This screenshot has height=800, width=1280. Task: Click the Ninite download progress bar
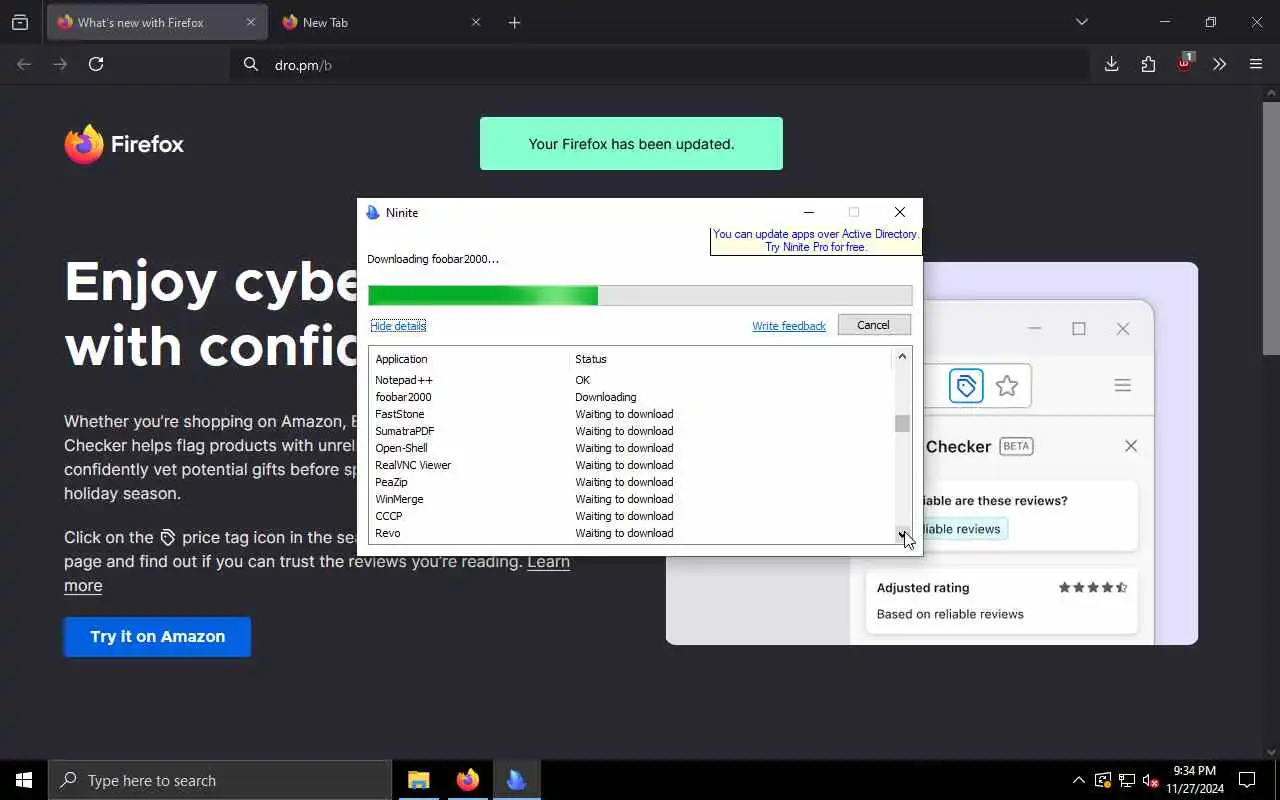640,295
